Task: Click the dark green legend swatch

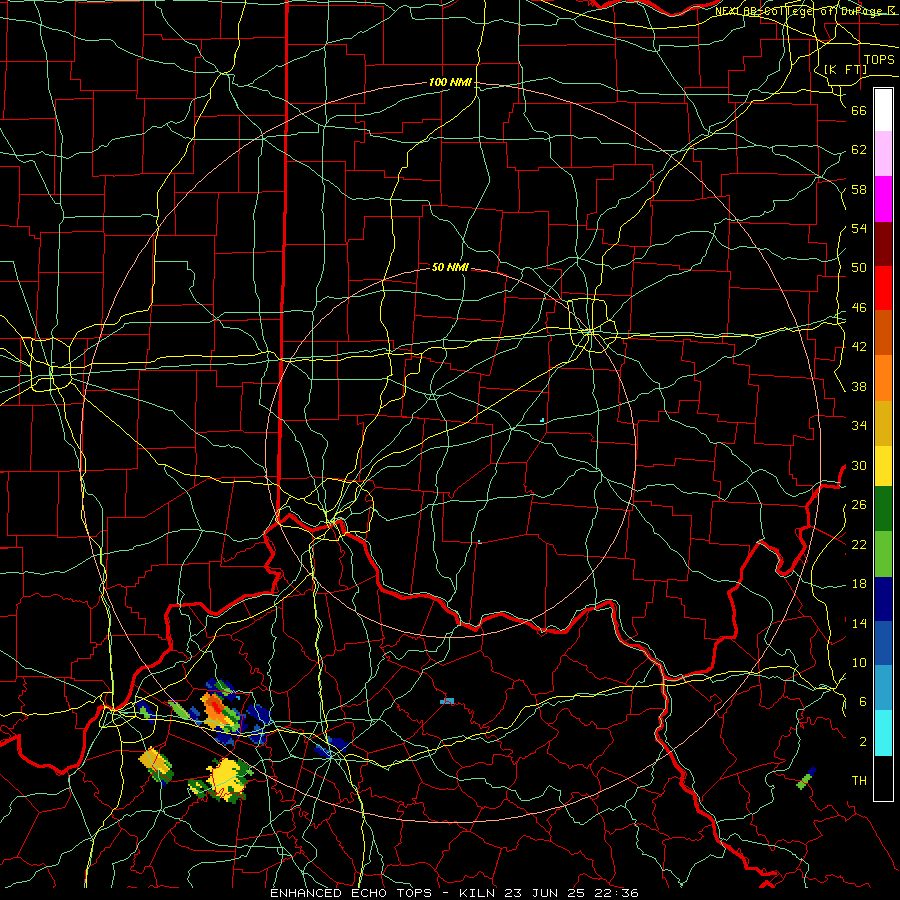Action: coord(883,509)
